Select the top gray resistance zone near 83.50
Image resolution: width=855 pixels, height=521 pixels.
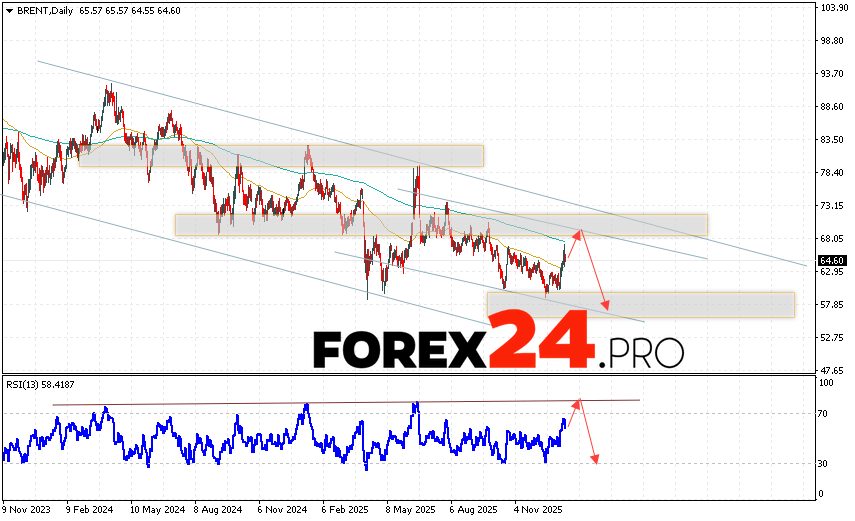(x=280, y=156)
